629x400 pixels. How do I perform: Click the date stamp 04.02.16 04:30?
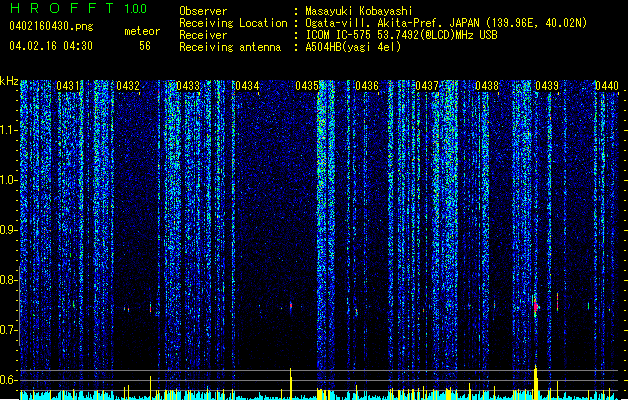click(x=51, y=46)
